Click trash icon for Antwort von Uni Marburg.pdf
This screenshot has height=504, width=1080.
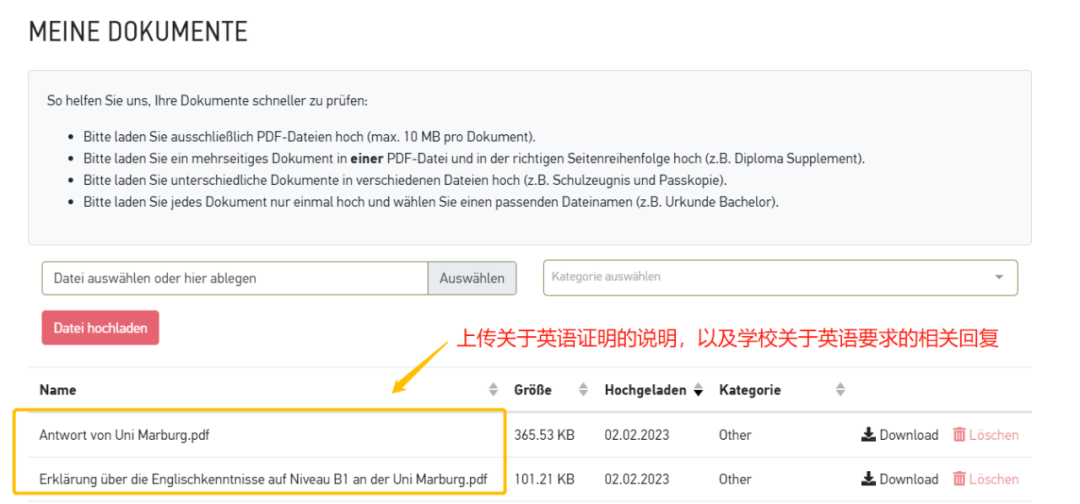click(959, 435)
